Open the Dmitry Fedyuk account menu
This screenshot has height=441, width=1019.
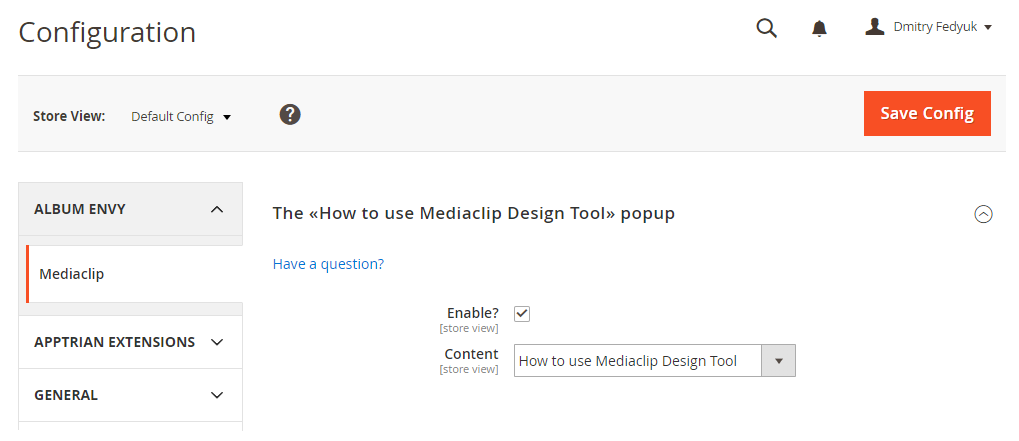[939, 27]
